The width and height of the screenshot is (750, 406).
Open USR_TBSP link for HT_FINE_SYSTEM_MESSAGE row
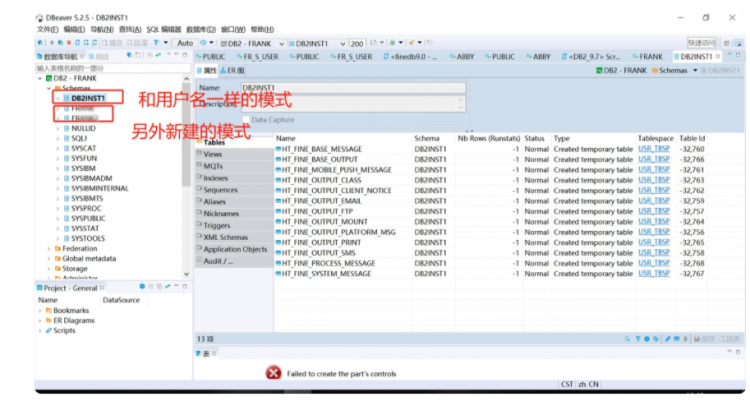[x=654, y=274]
